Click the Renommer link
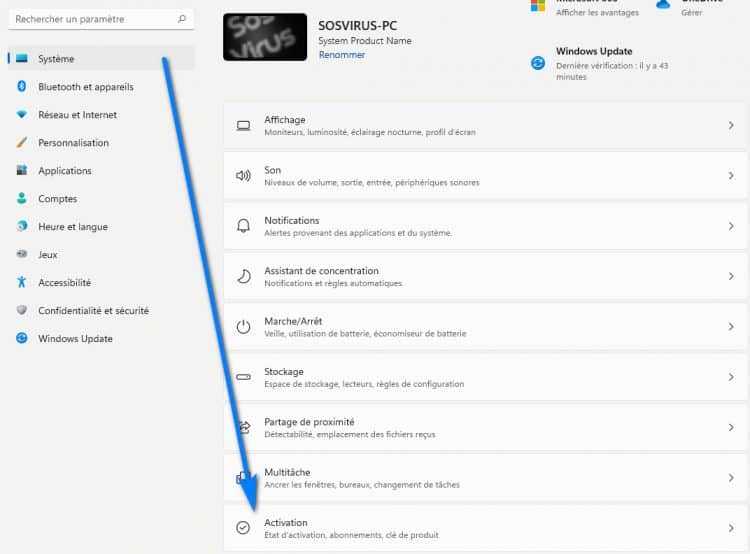 tap(342, 55)
